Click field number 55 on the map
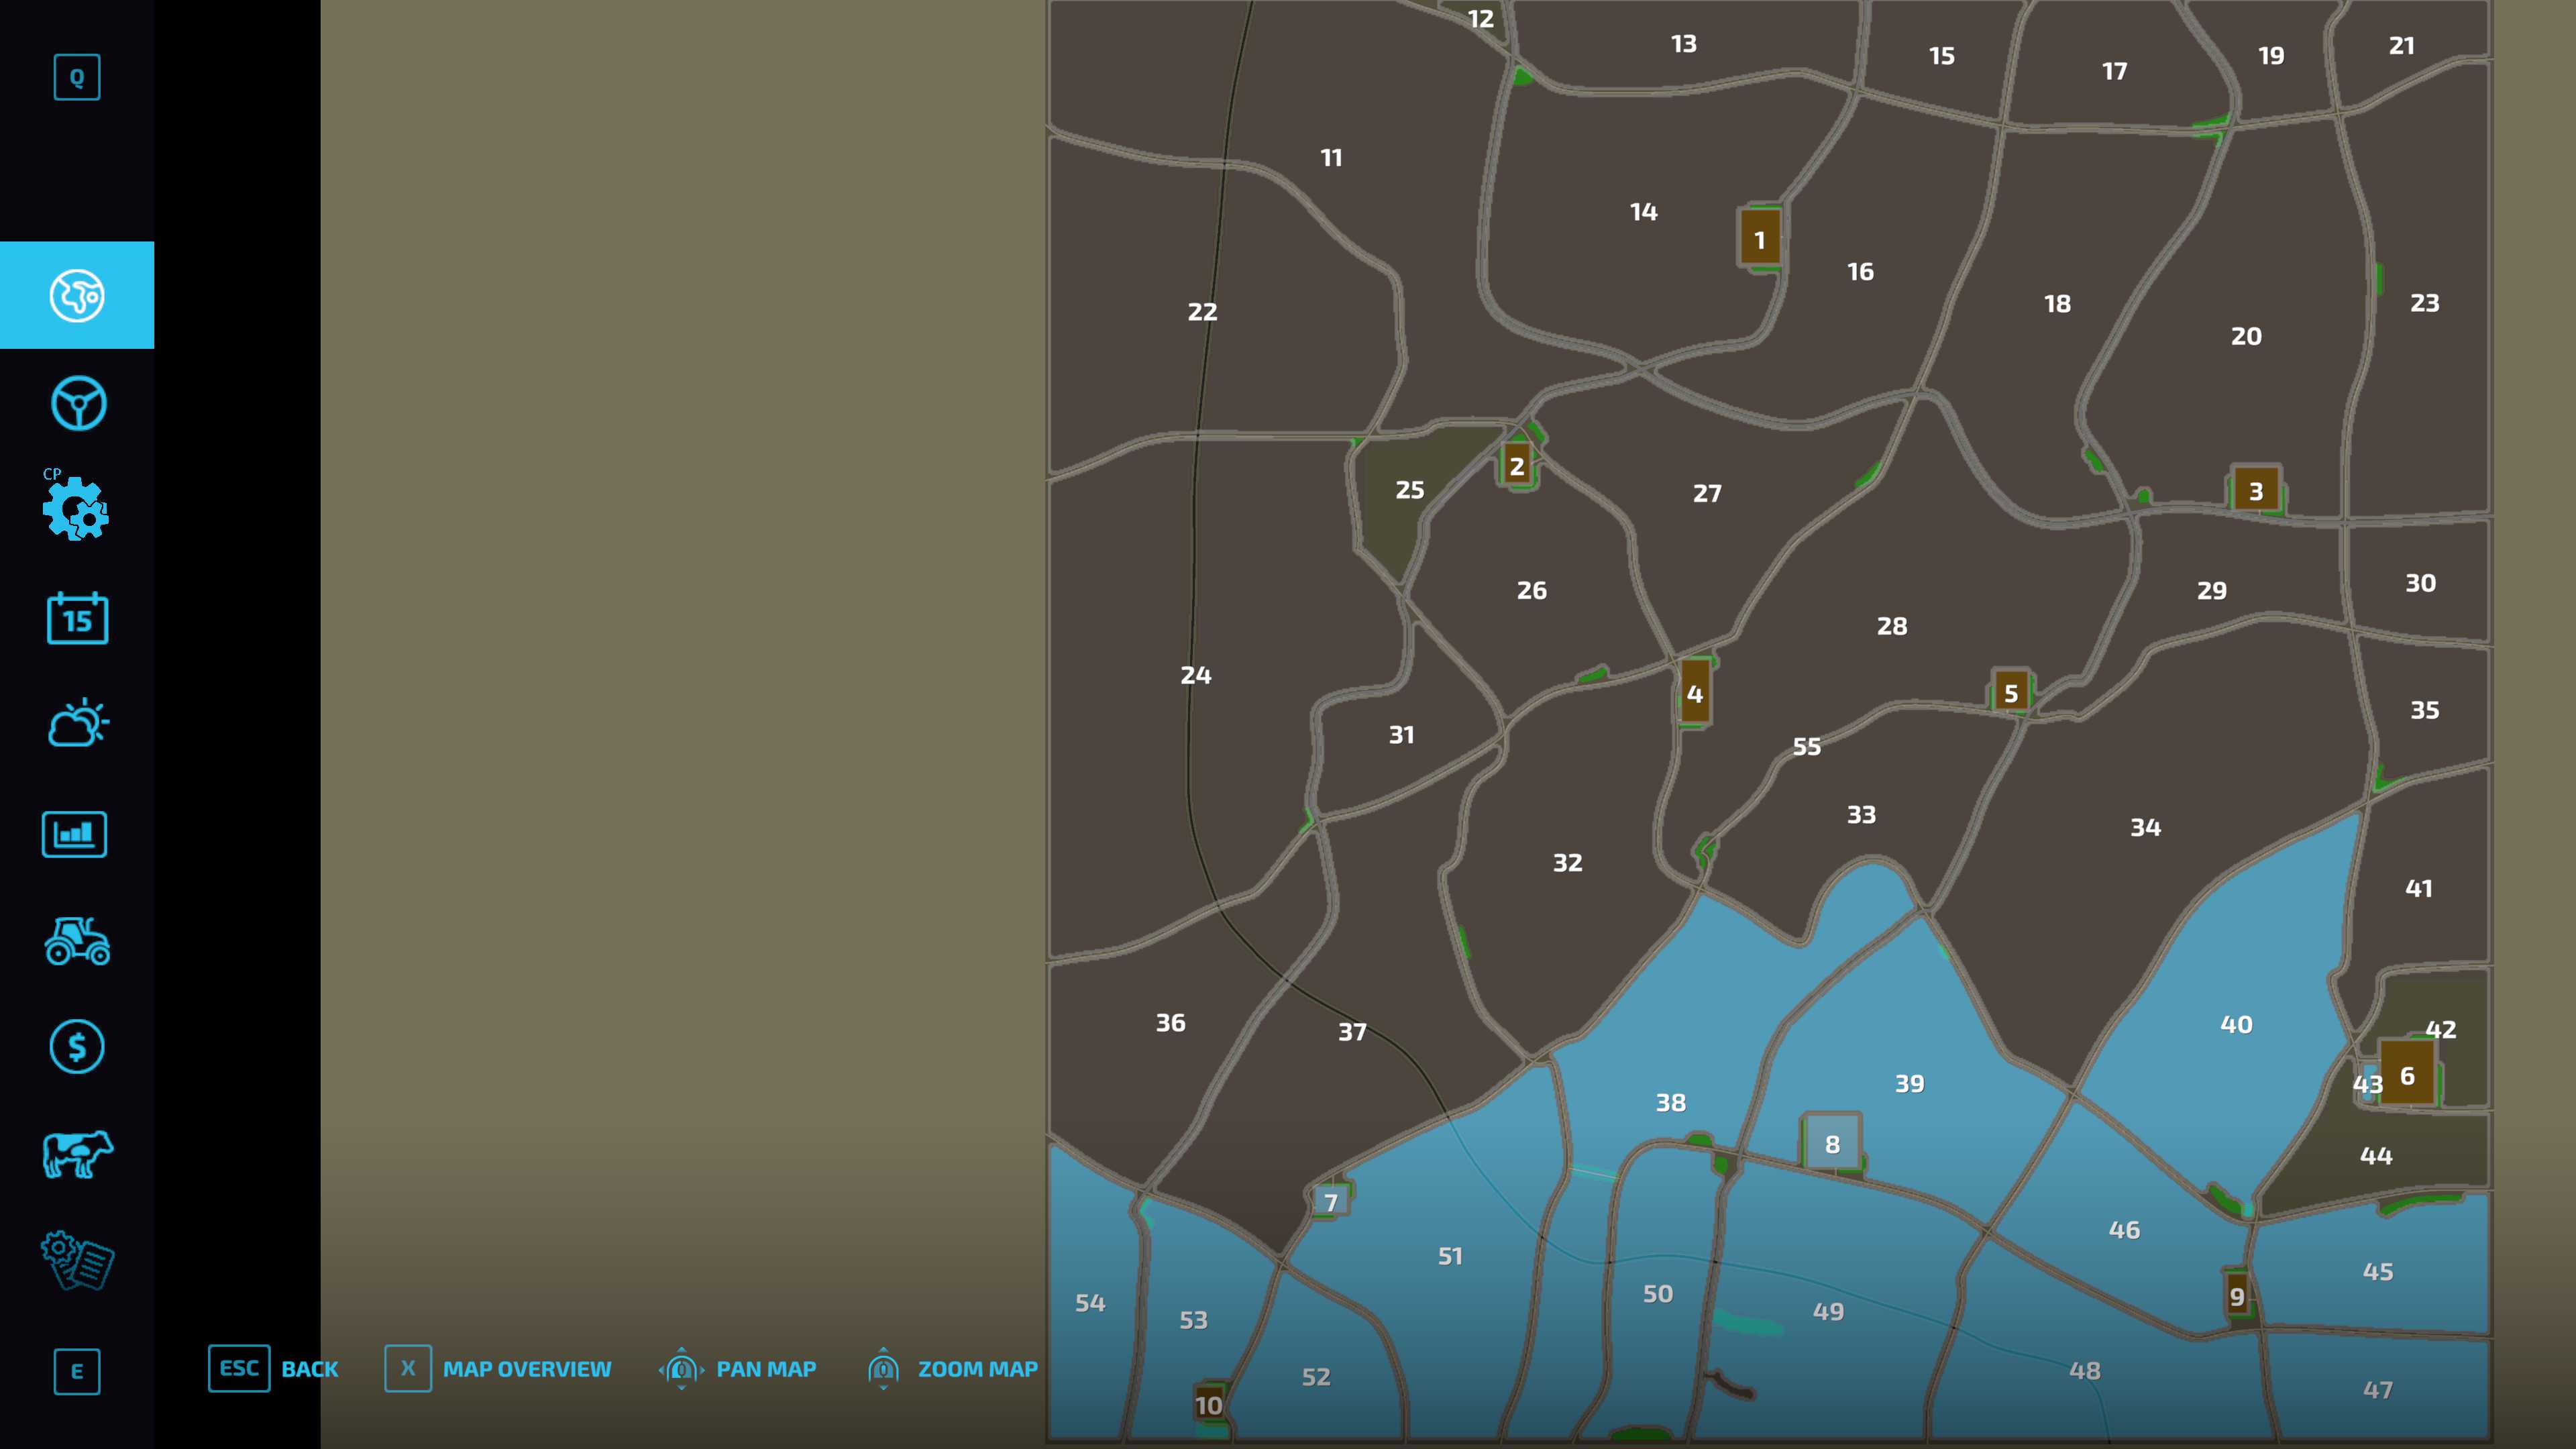 click(x=1806, y=746)
